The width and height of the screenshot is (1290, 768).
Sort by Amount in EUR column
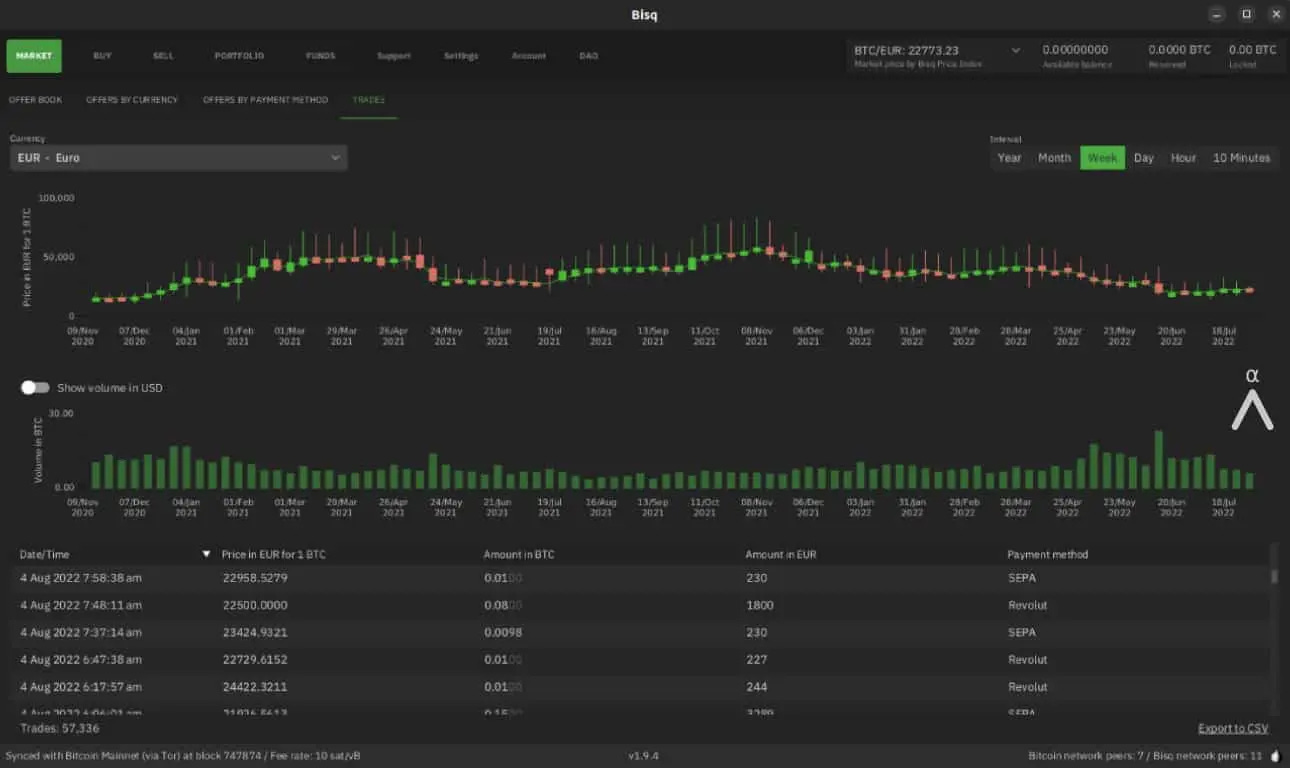click(x=779, y=554)
